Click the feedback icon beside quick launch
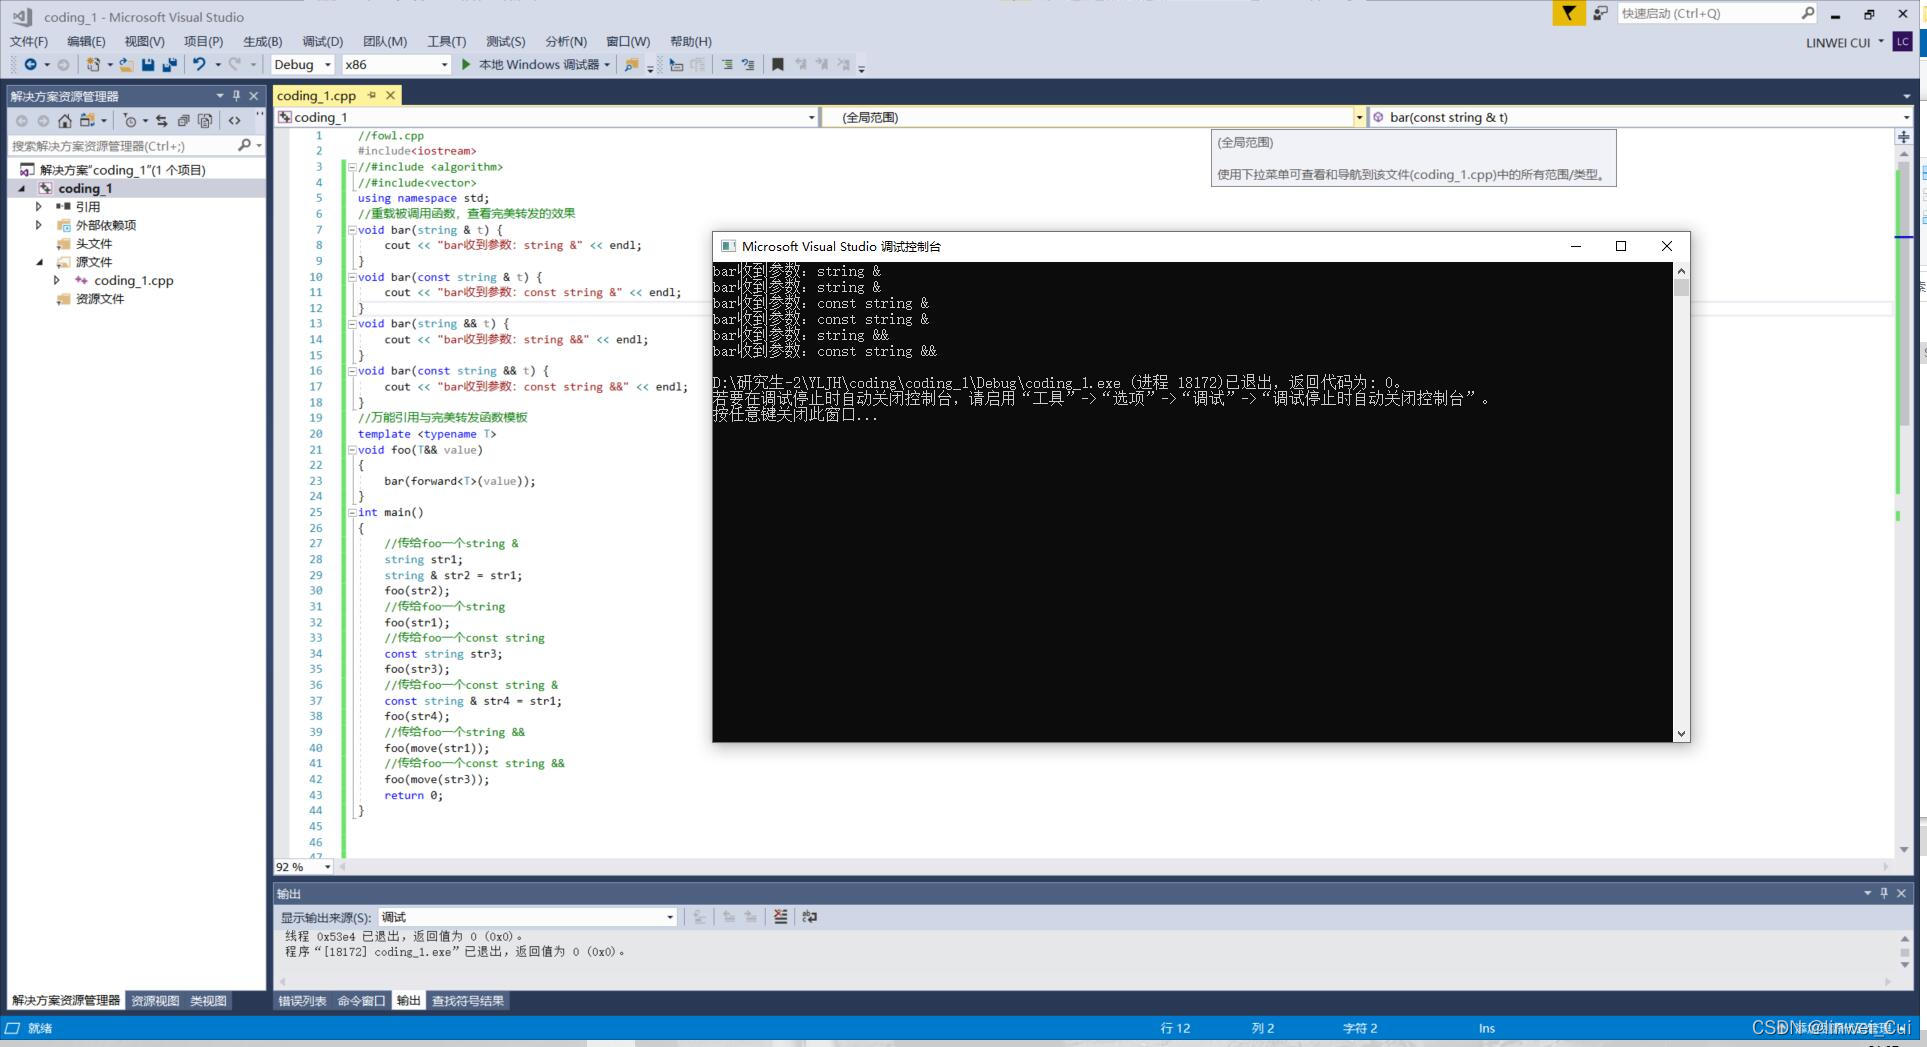 pyautogui.click(x=1600, y=13)
